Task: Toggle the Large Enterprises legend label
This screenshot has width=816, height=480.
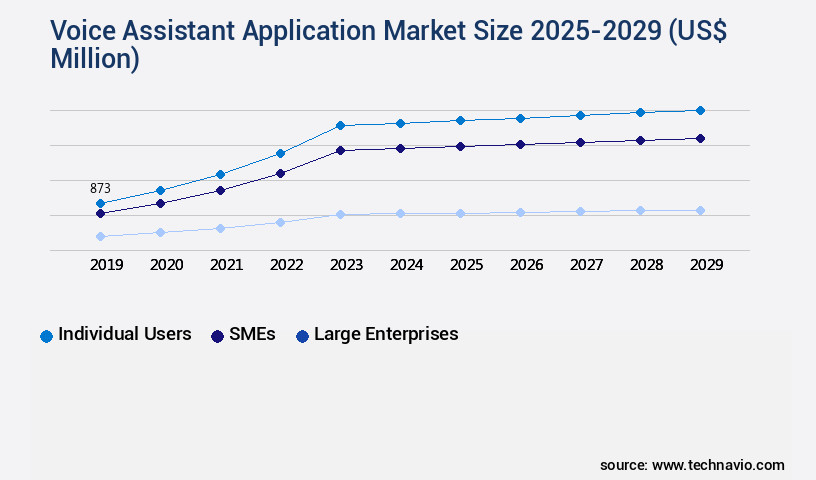Action: point(386,334)
